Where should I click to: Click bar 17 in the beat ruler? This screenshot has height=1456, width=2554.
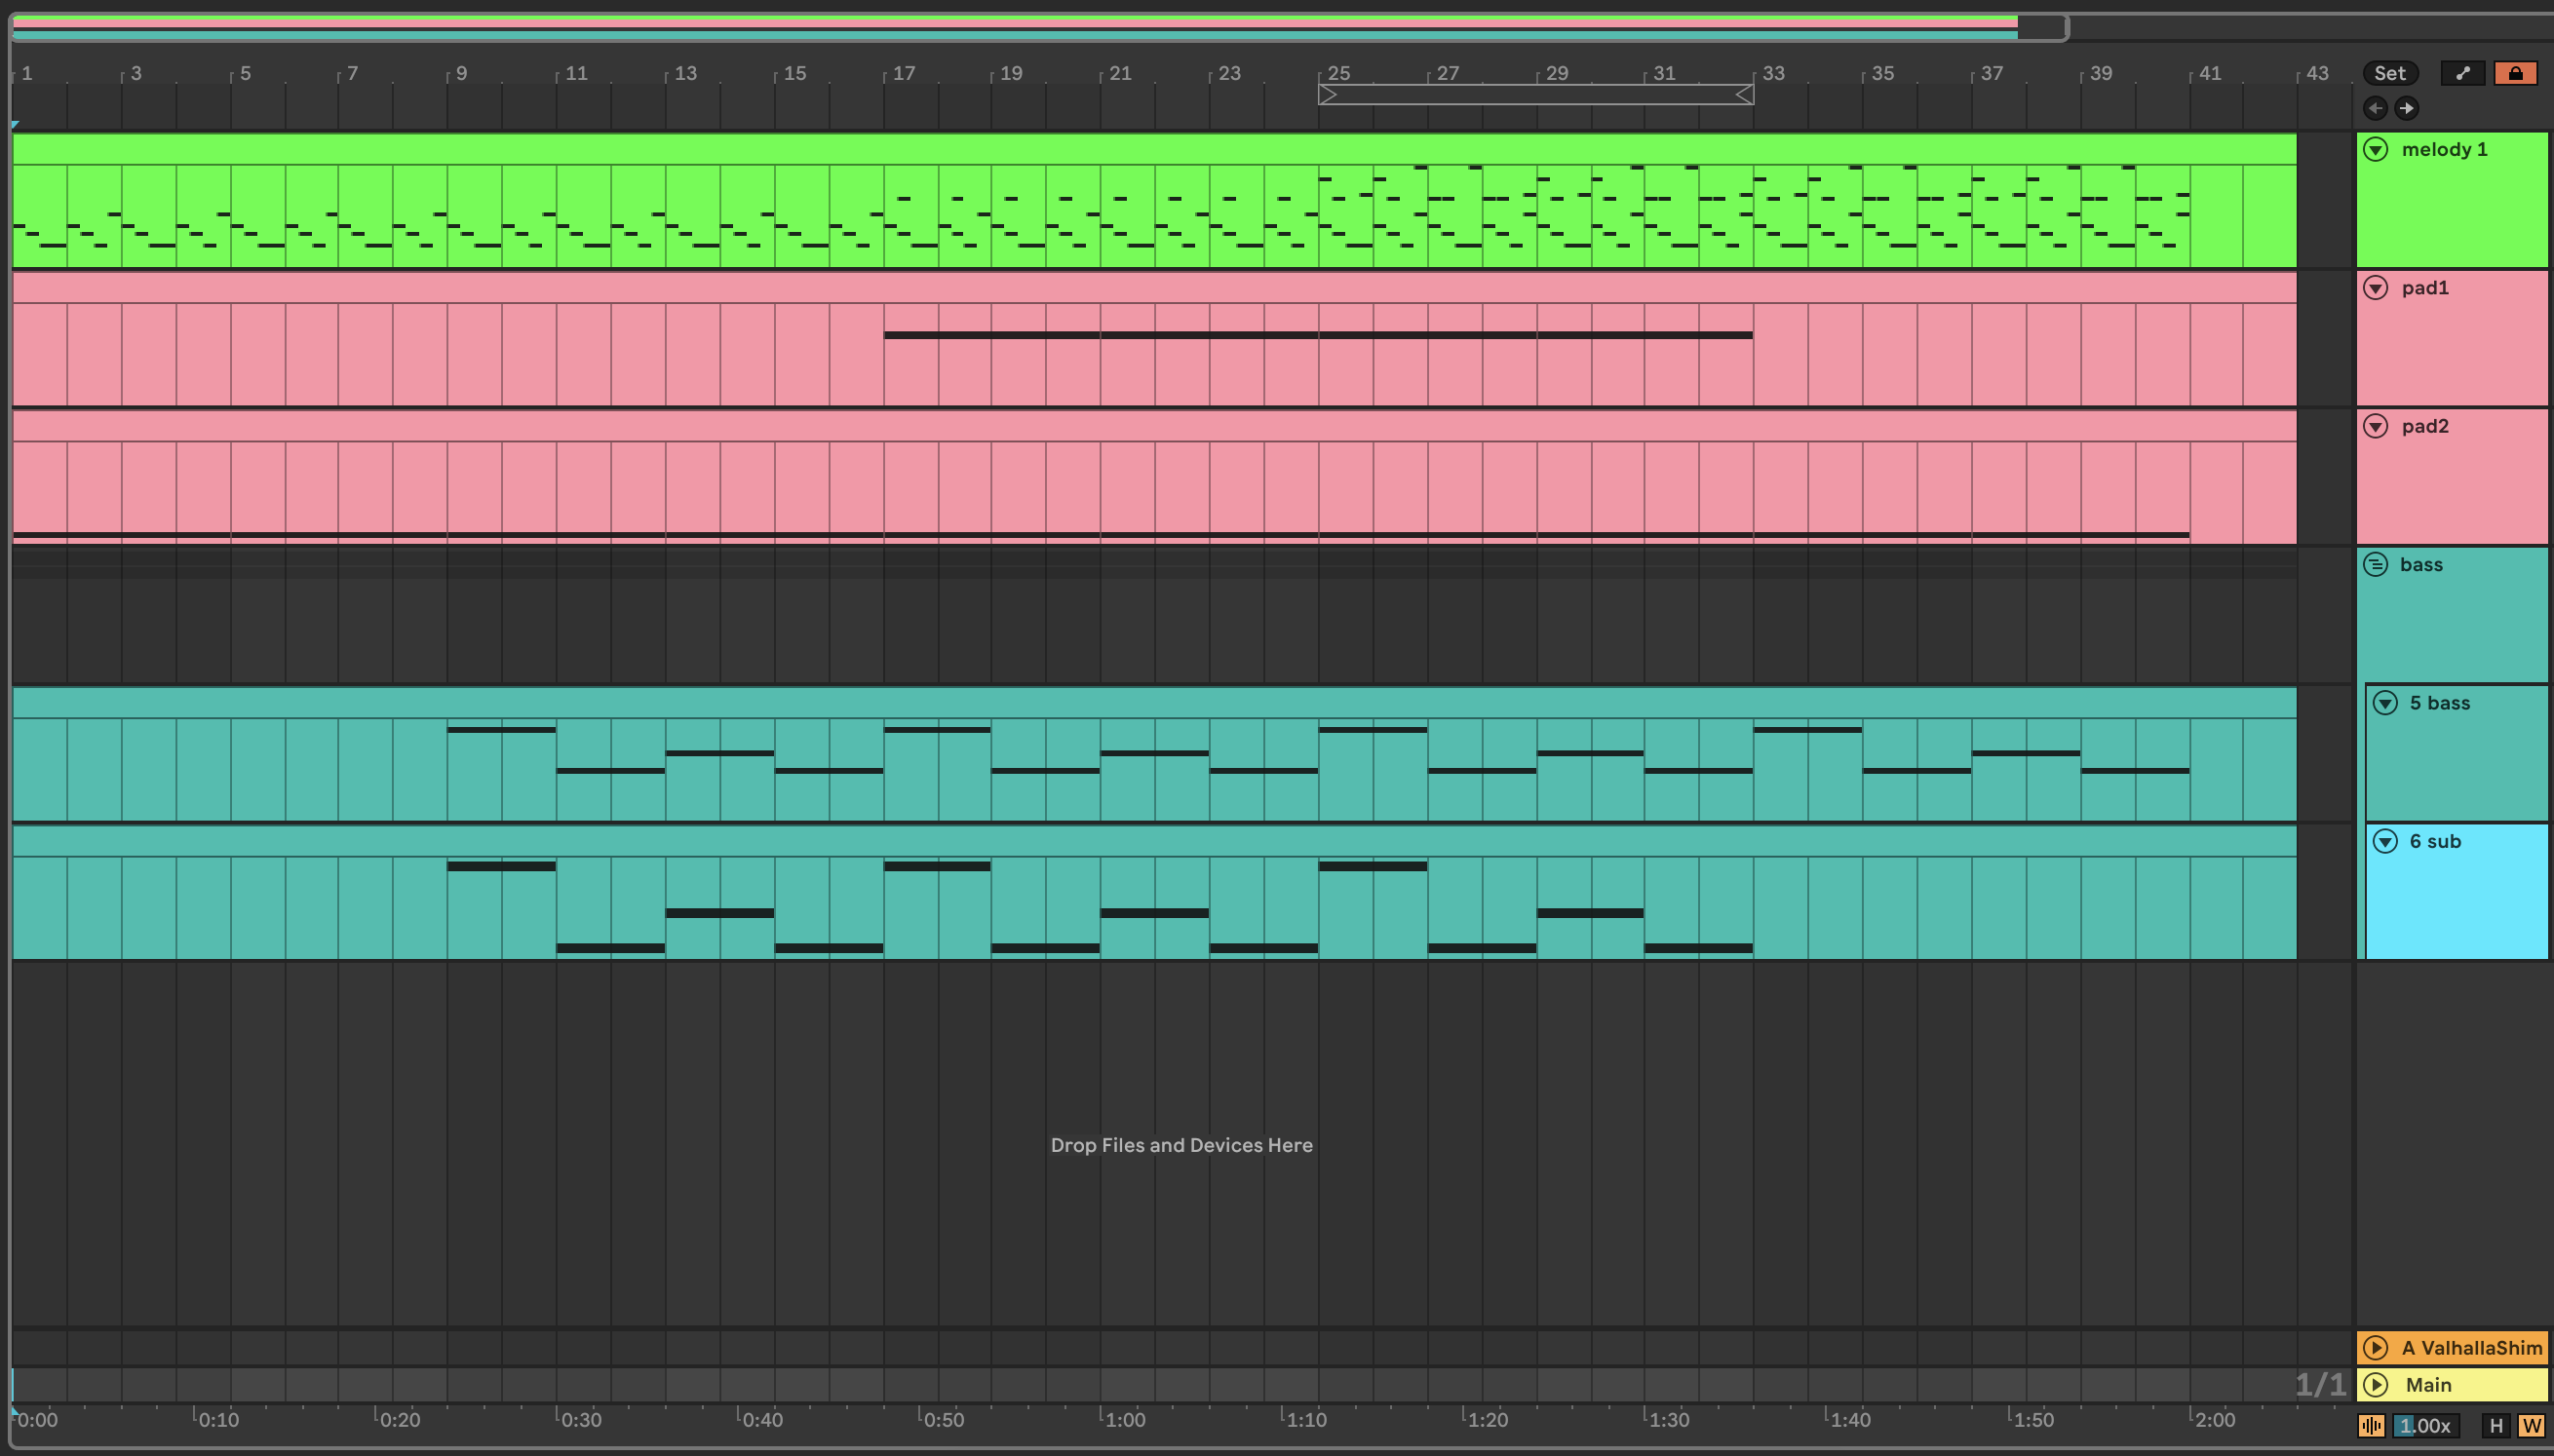[903, 73]
